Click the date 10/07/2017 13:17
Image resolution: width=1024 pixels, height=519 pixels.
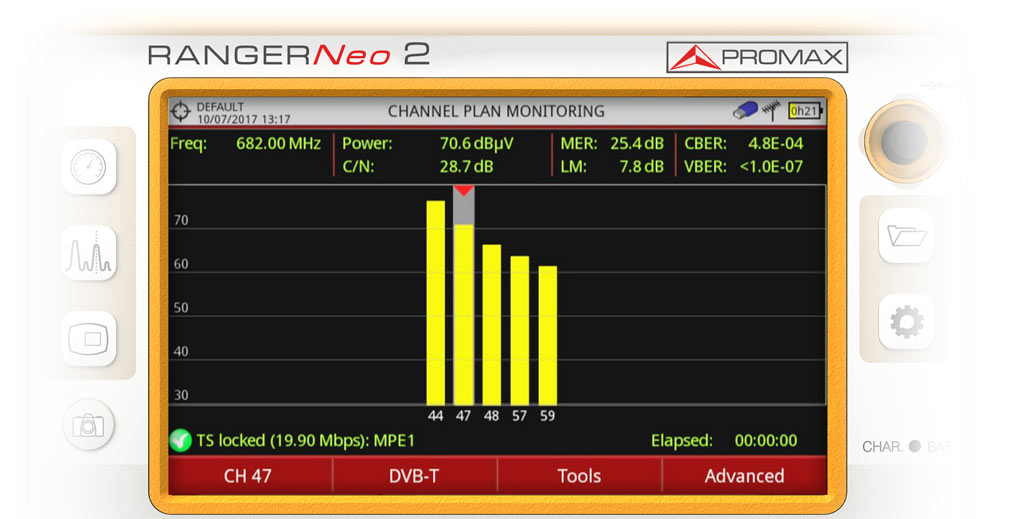tap(244, 119)
